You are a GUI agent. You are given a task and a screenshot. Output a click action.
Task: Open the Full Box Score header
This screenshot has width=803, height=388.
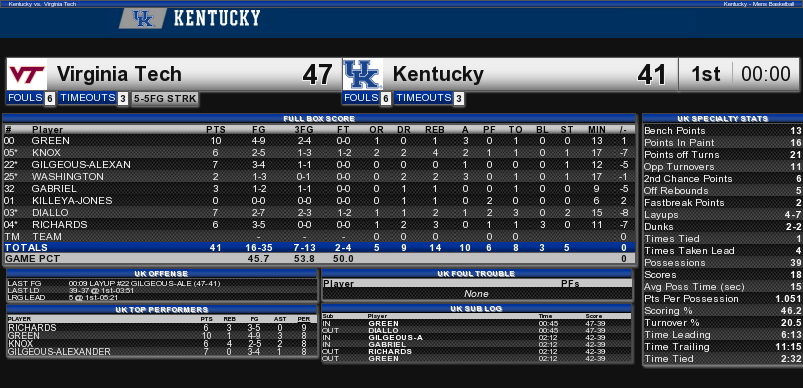pyautogui.click(x=319, y=119)
